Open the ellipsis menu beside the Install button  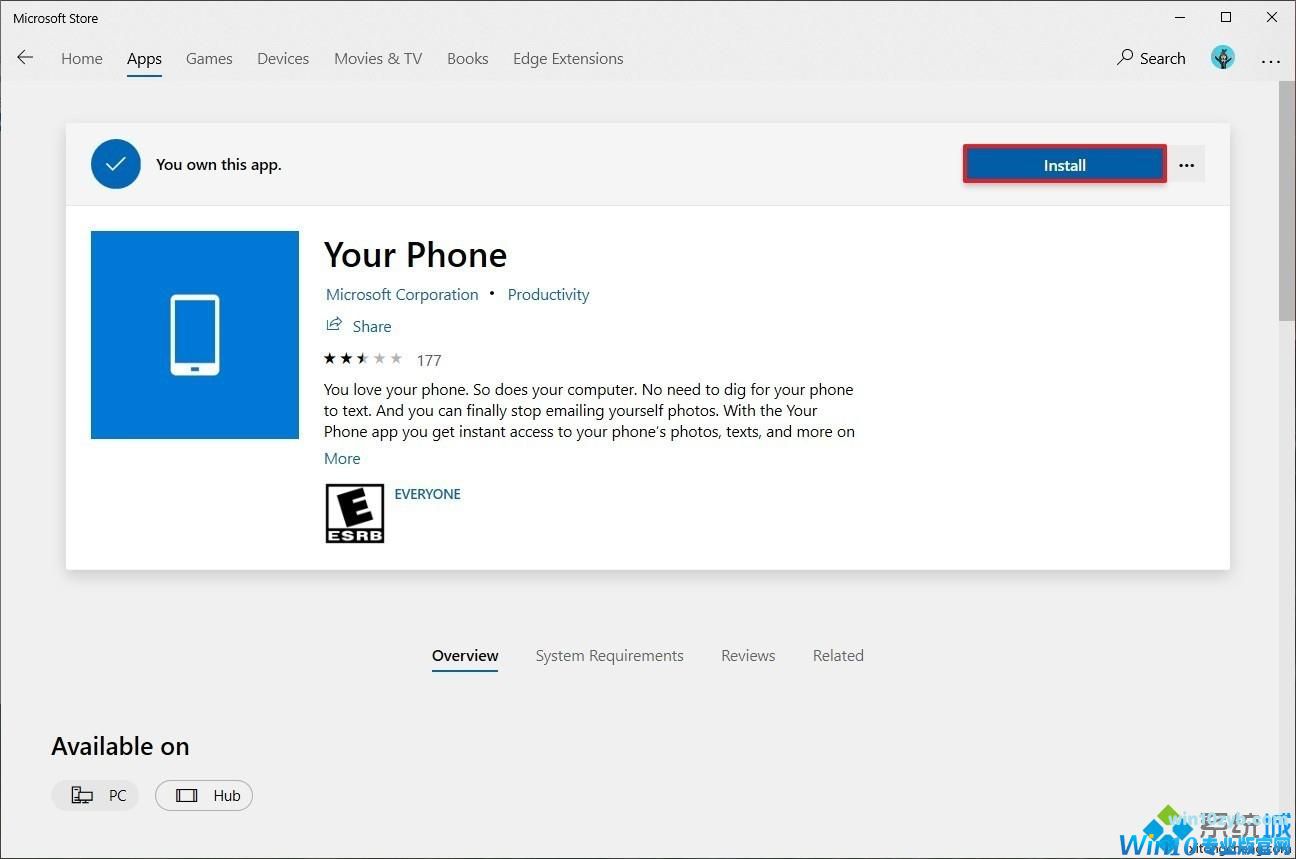1186,164
